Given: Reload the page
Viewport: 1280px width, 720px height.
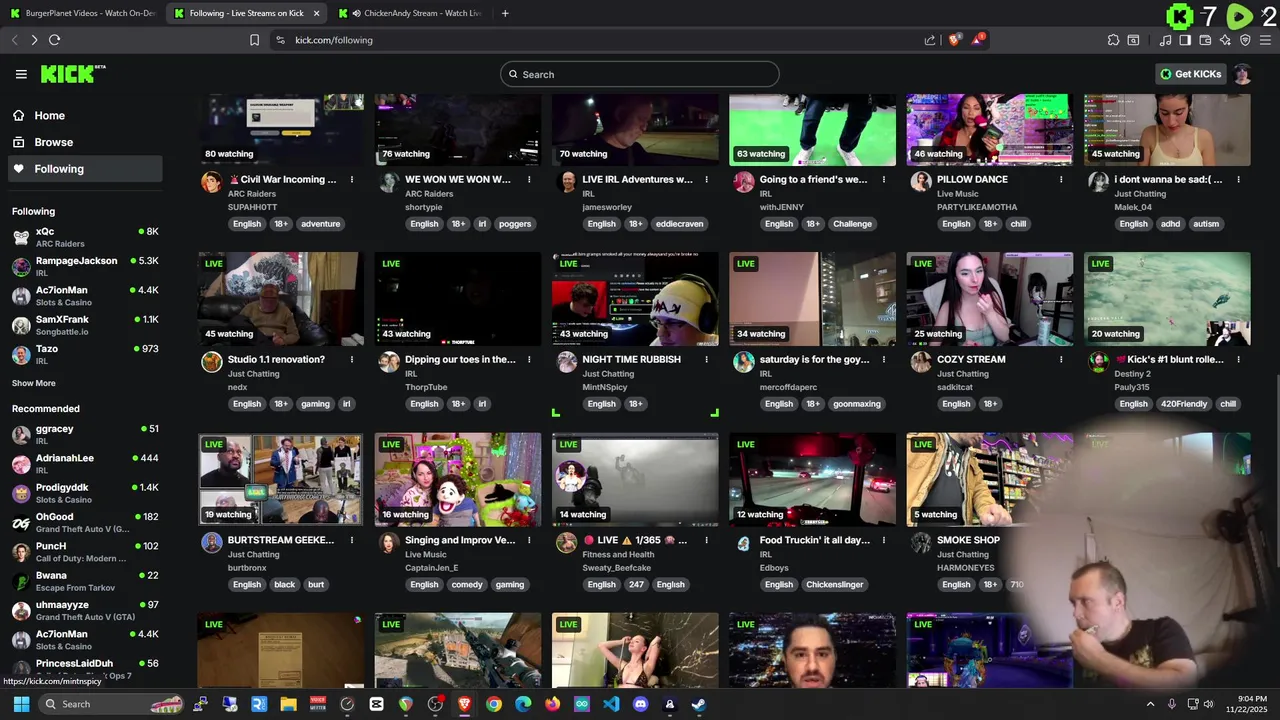Looking at the screenshot, I should (54, 40).
